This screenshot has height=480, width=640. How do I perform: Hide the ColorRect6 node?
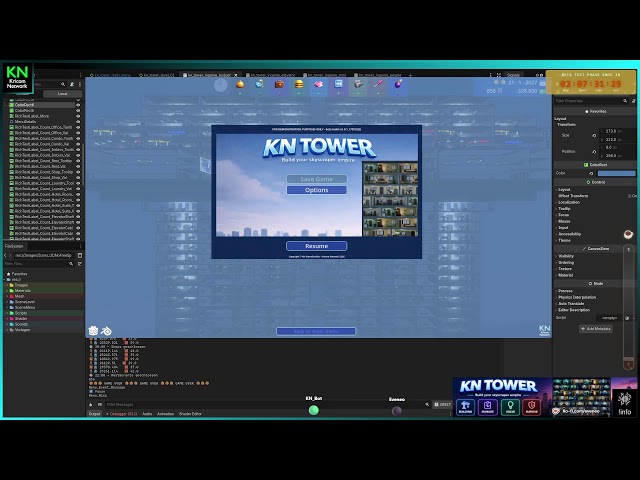pyautogui.click(x=78, y=105)
